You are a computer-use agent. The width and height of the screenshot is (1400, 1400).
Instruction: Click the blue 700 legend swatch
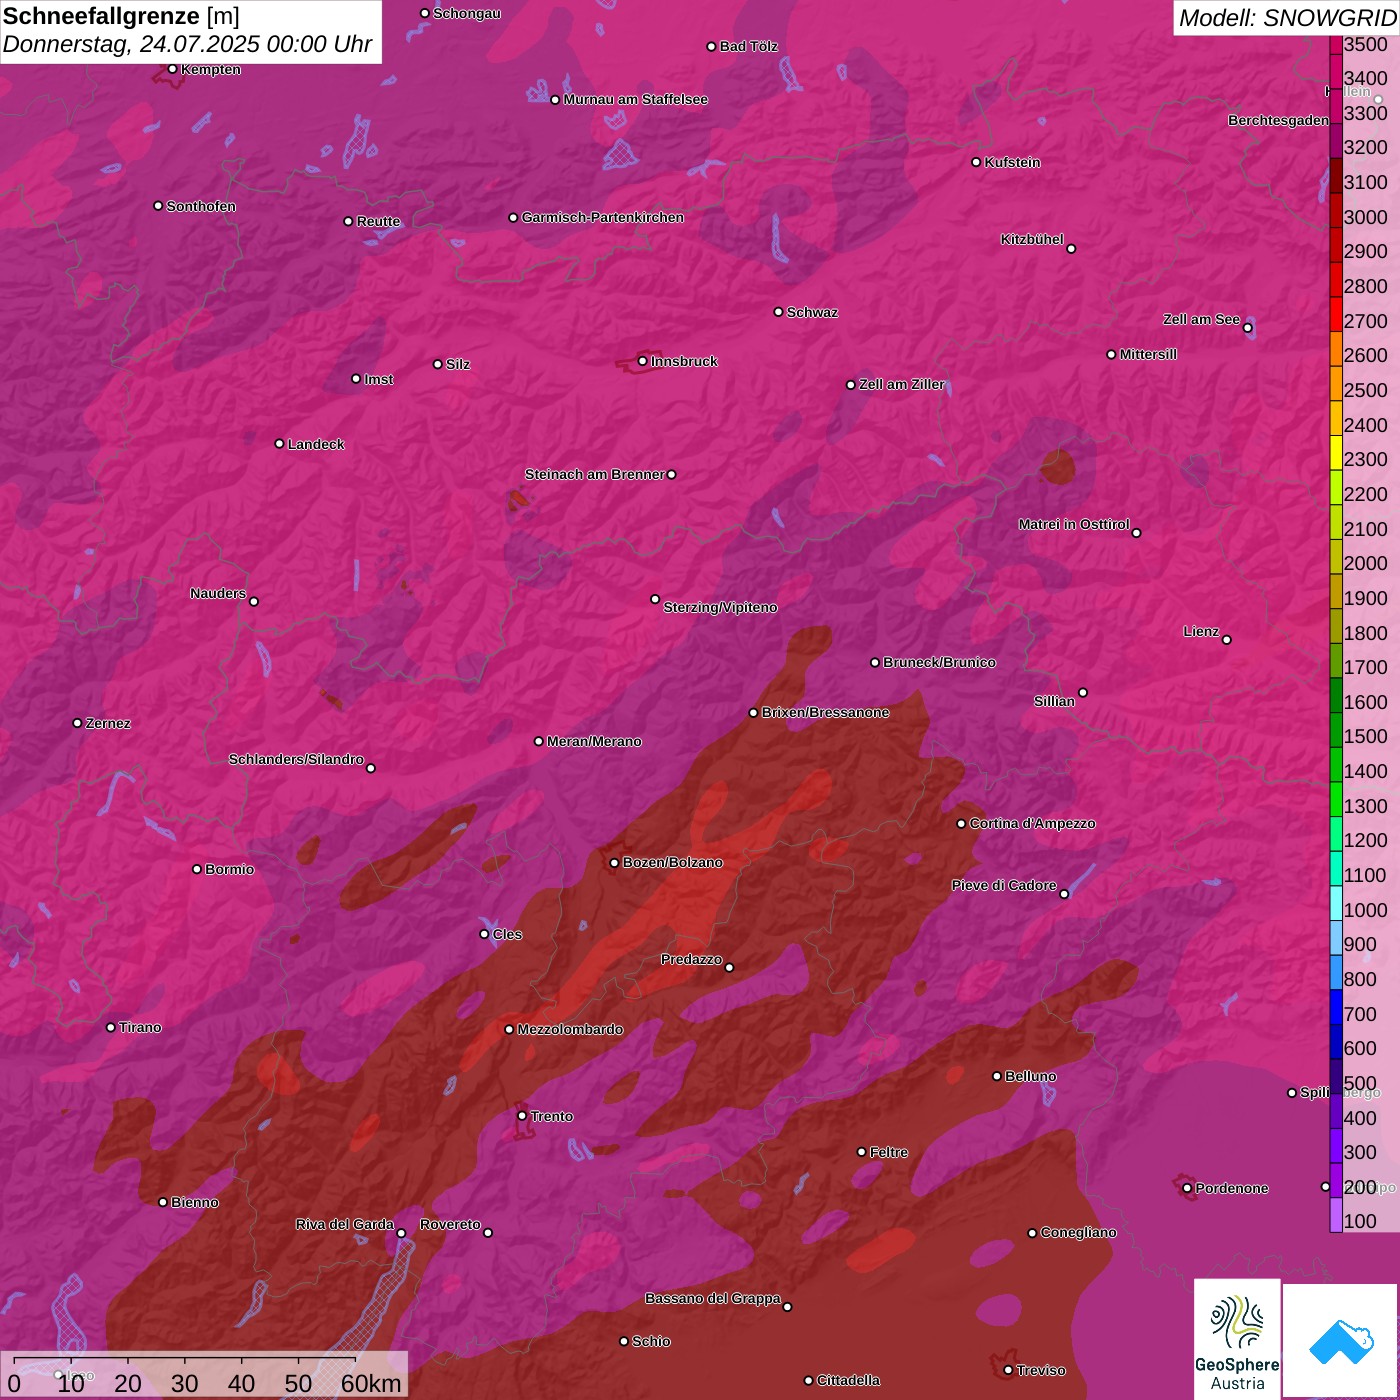(1336, 1006)
